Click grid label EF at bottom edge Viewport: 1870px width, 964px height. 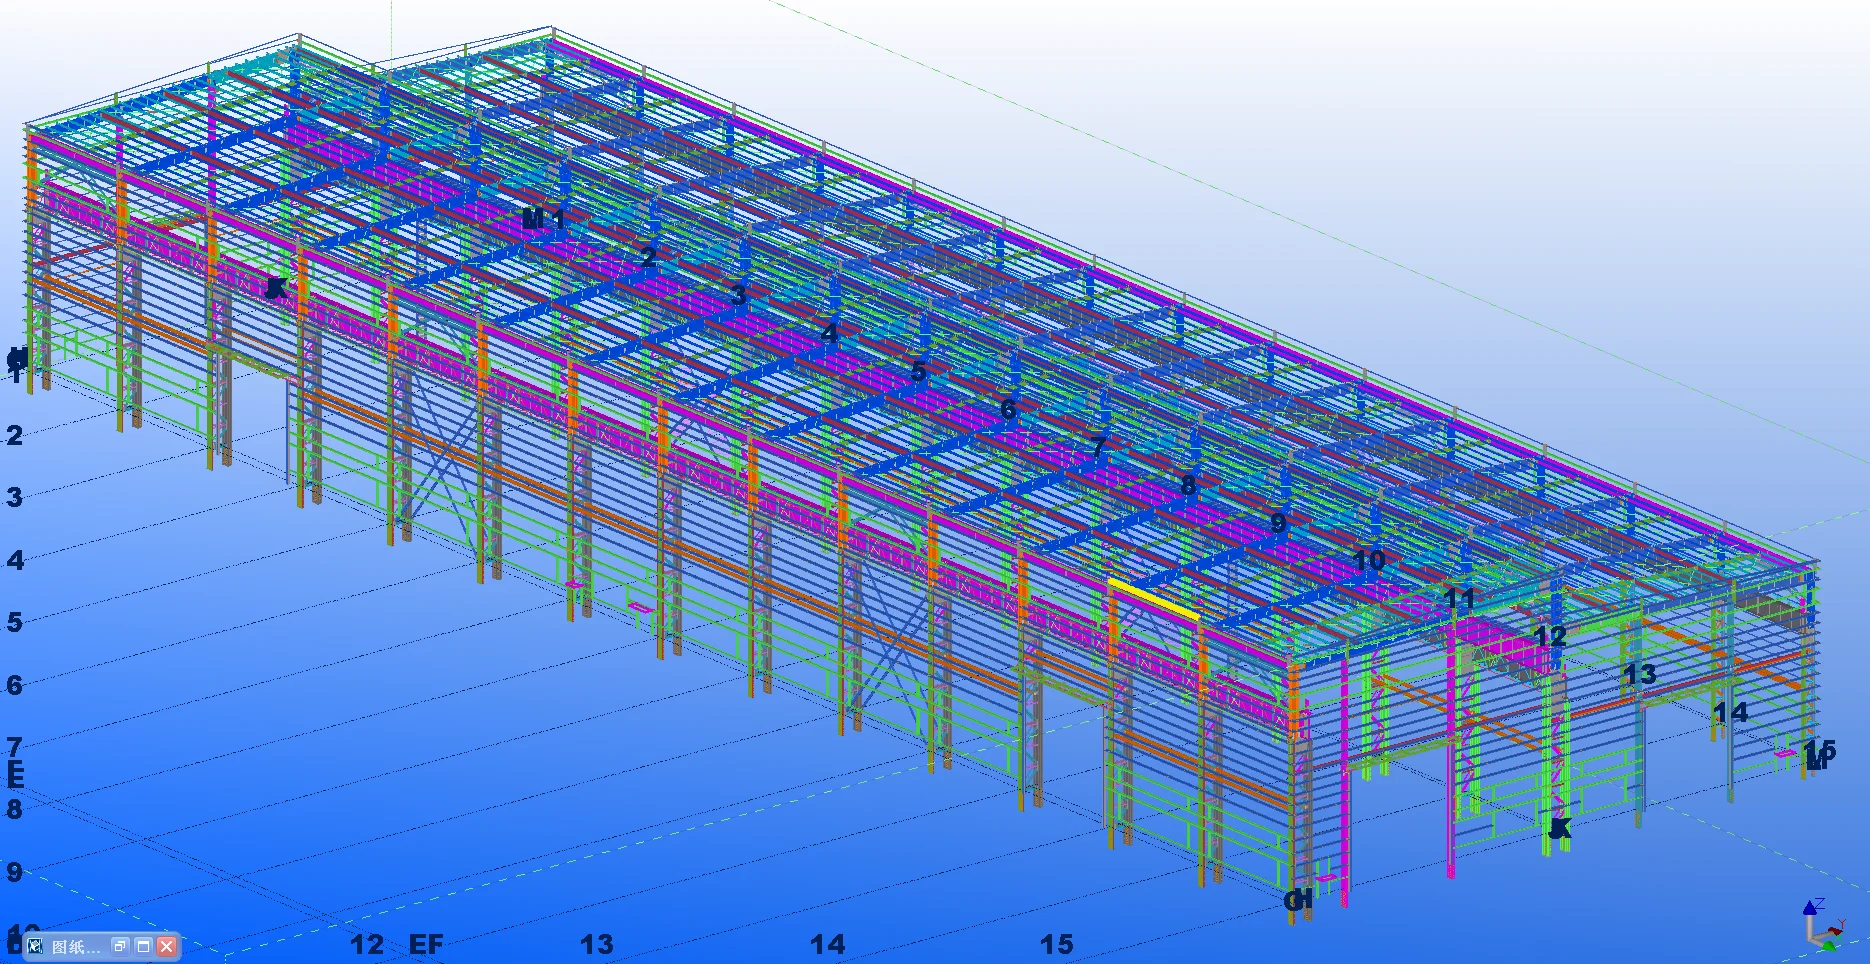click(426, 944)
